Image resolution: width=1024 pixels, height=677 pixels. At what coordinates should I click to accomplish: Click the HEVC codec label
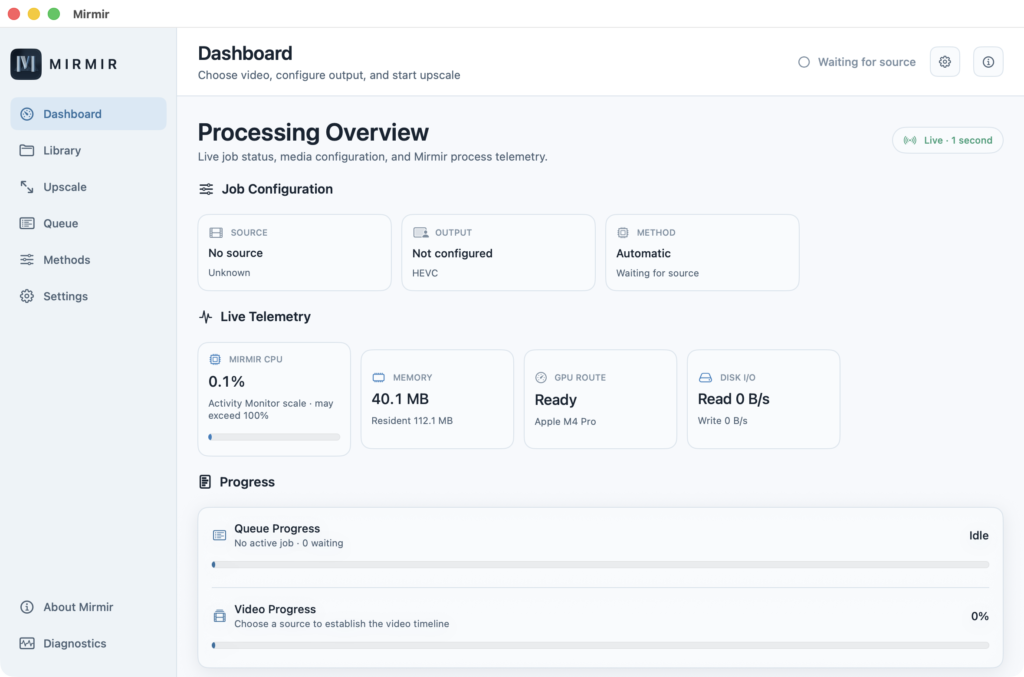tap(425, 273)
